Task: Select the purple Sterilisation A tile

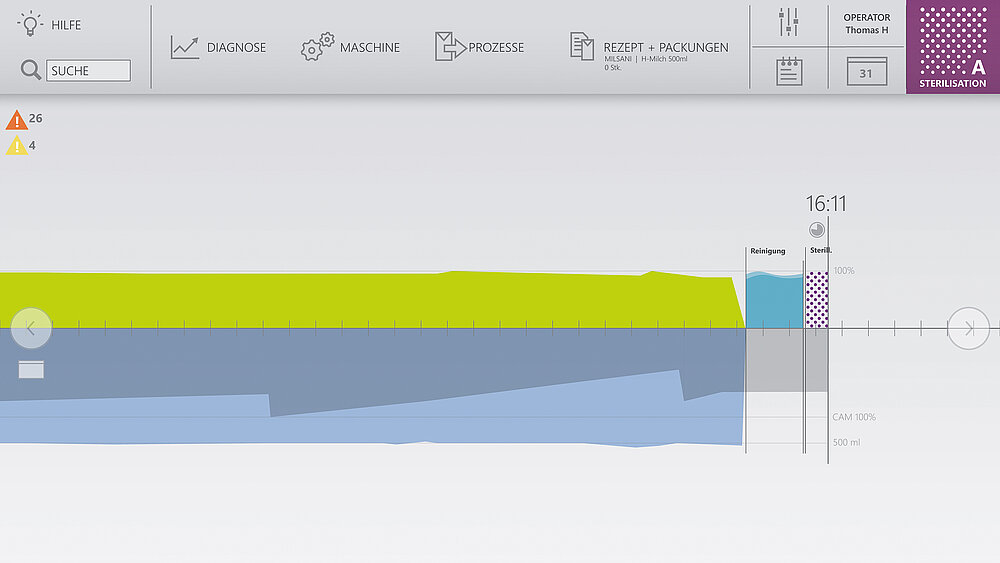Action: click(x=953, y=47)
